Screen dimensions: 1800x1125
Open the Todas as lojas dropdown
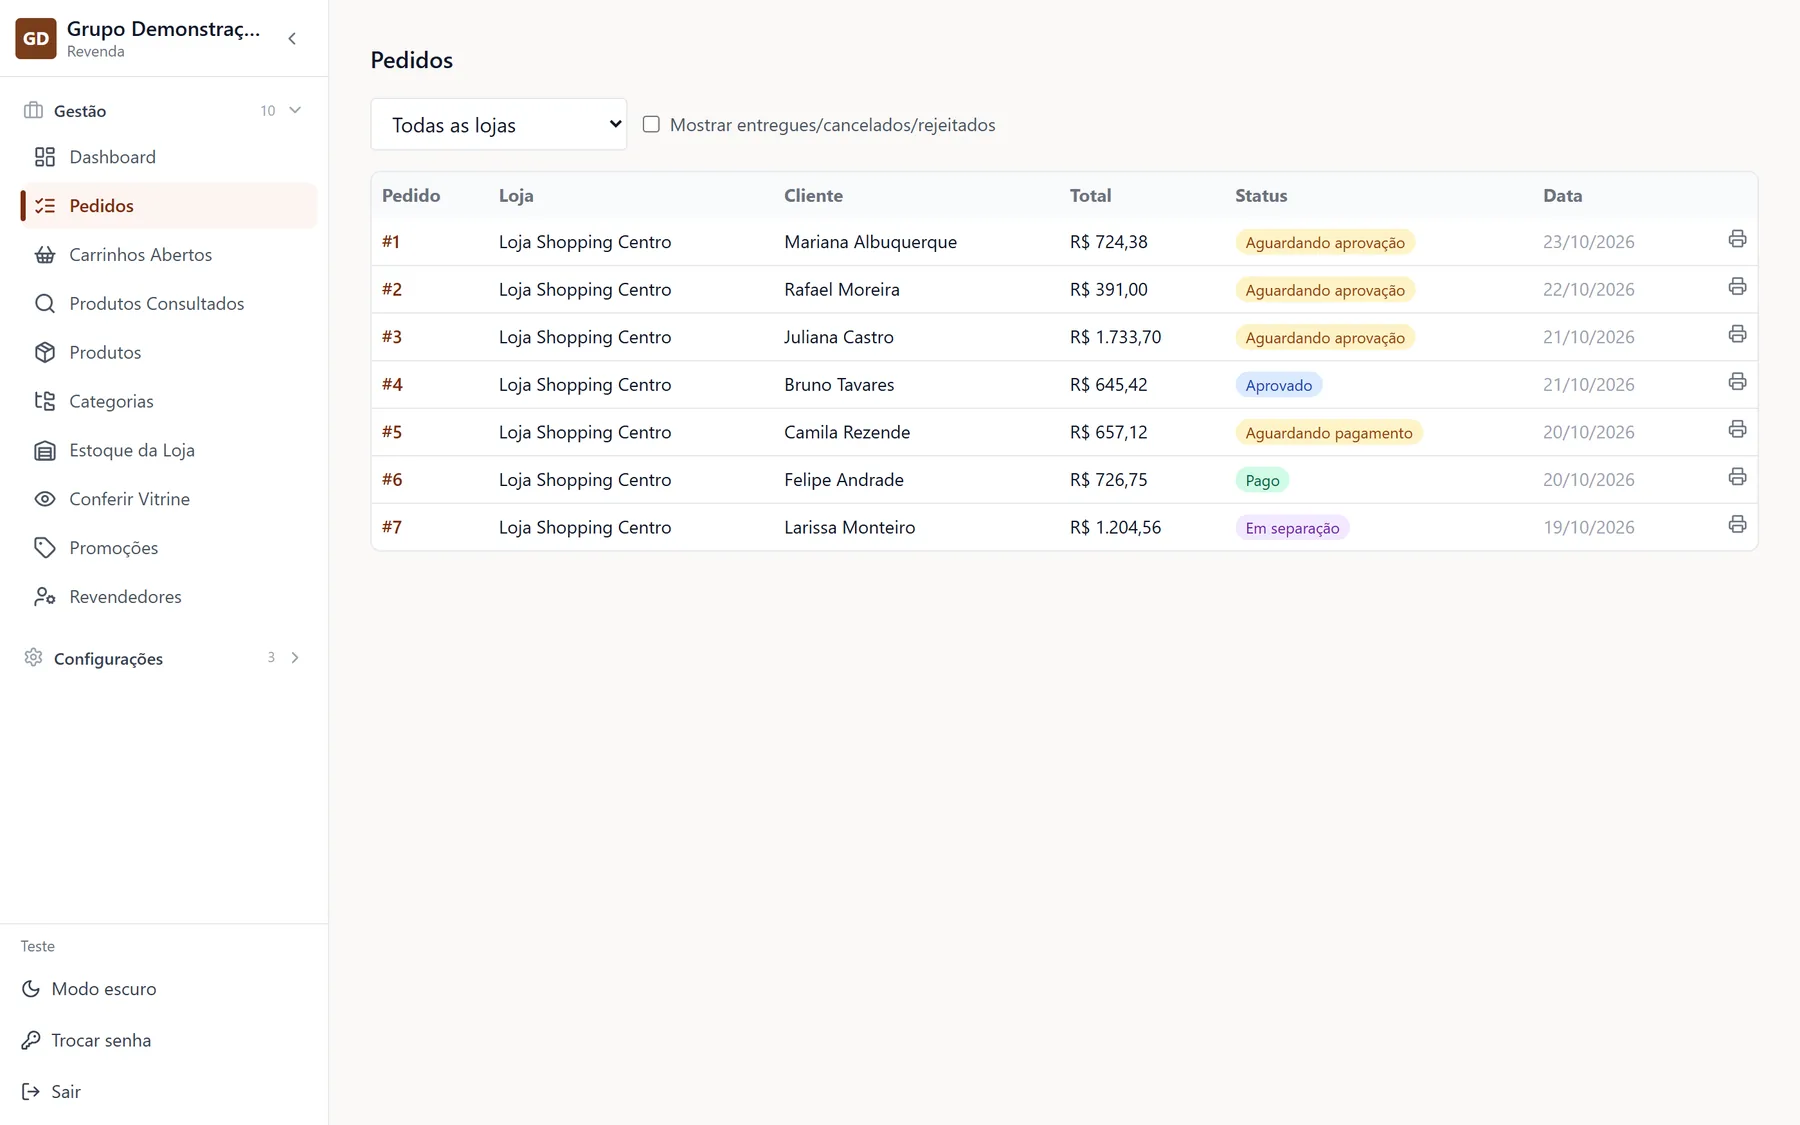pos(499,124)
